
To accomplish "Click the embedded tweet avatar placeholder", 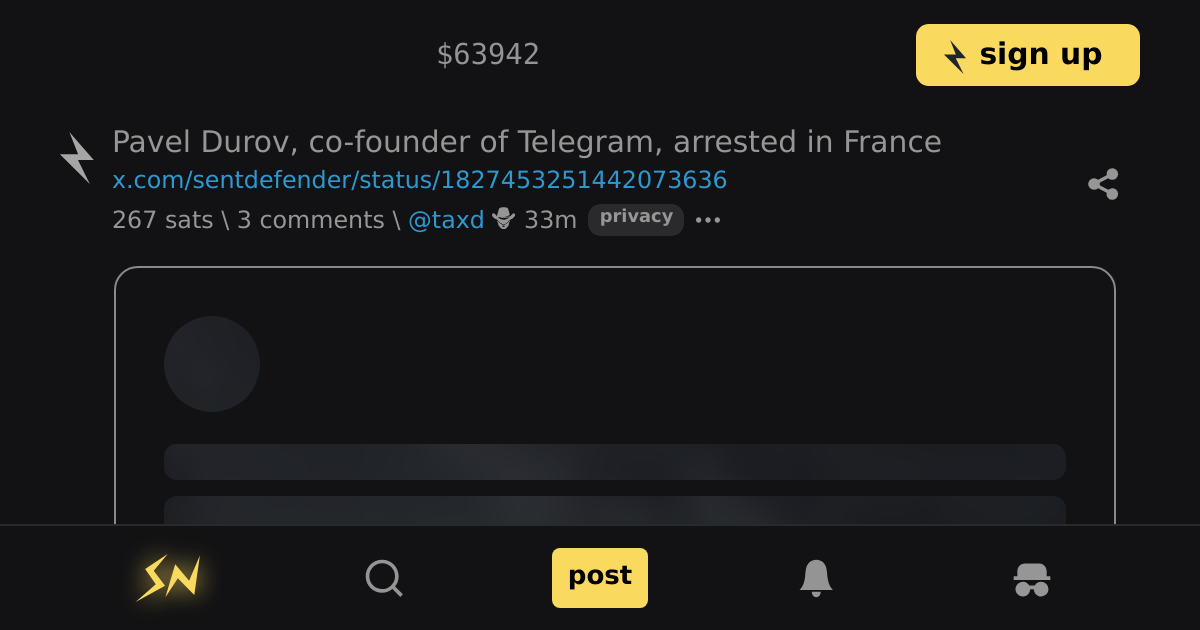I will [x=212, y=364].
